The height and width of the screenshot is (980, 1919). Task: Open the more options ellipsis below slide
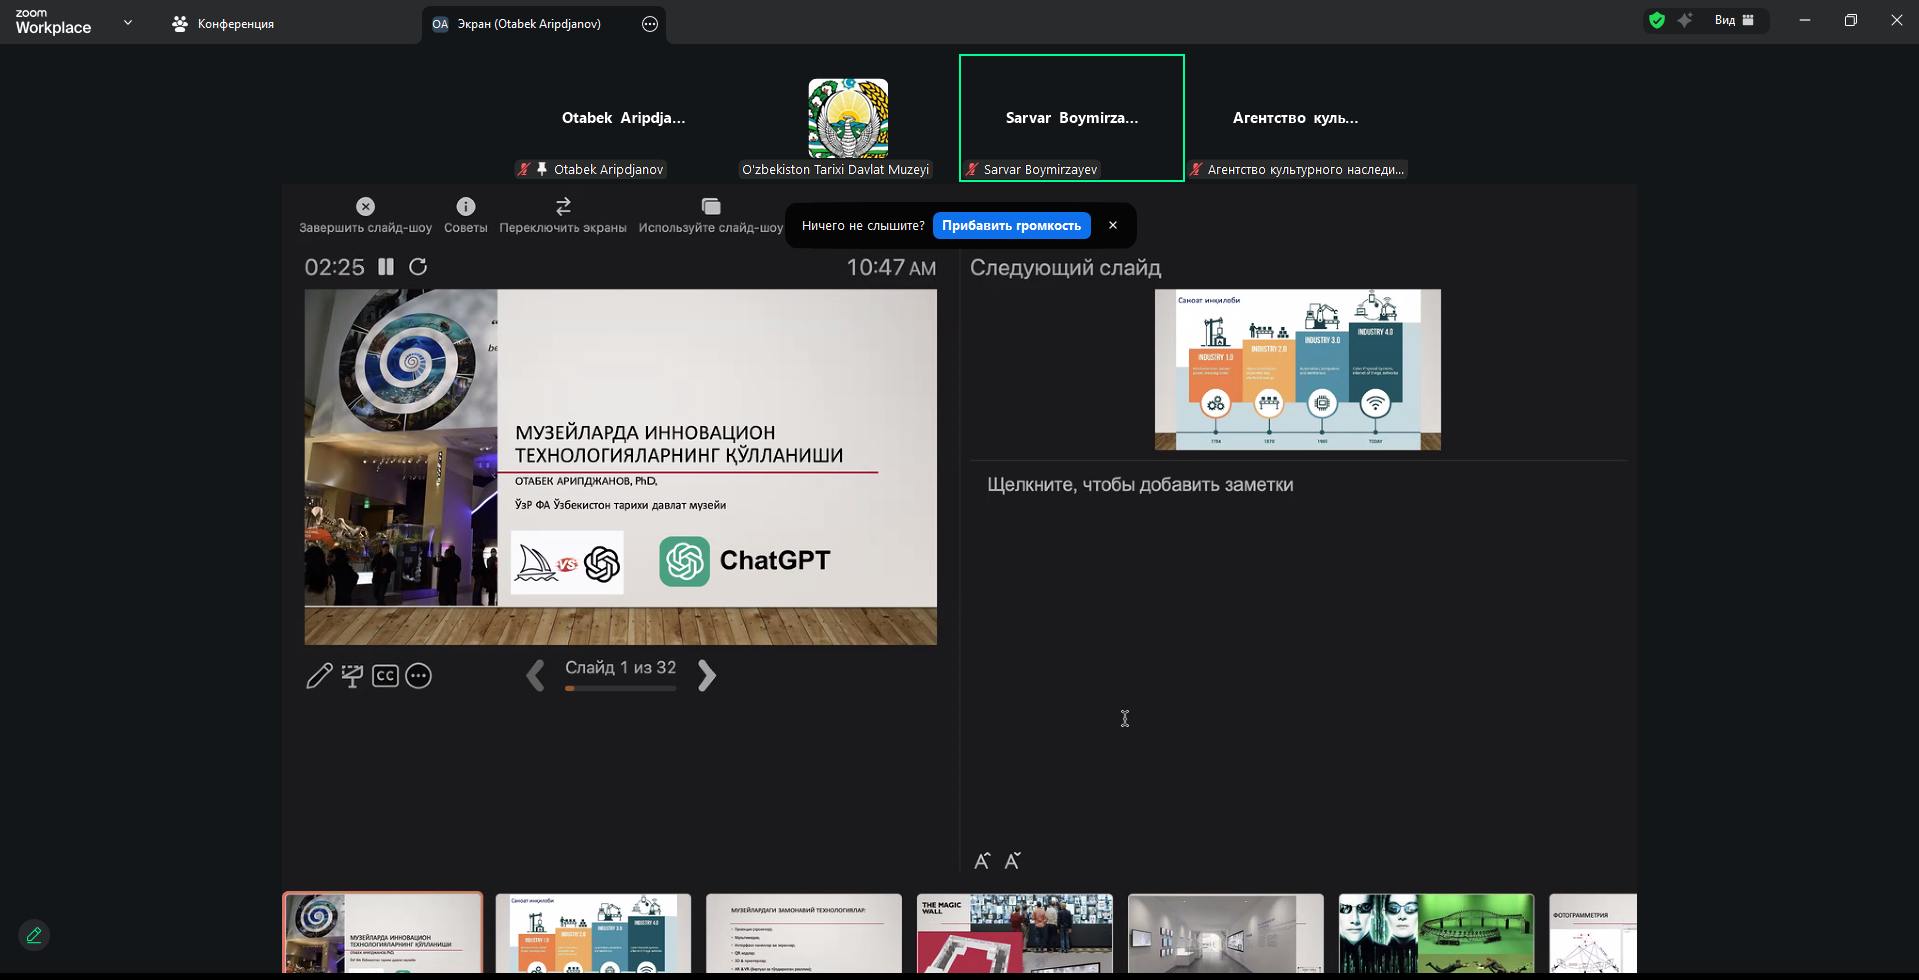click(x=419, y=676)
